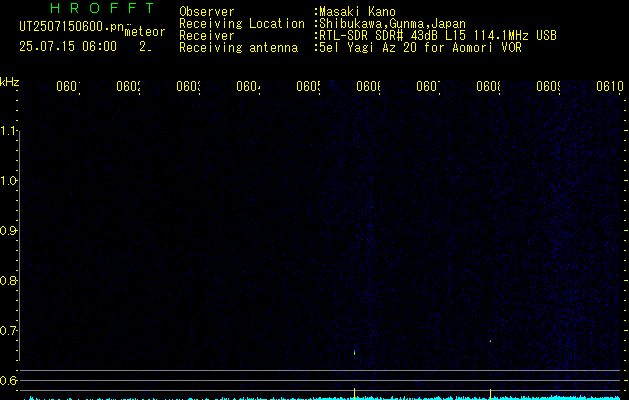Click the HROFFT title text
The image size is (629, 400).
coord(102,8)
